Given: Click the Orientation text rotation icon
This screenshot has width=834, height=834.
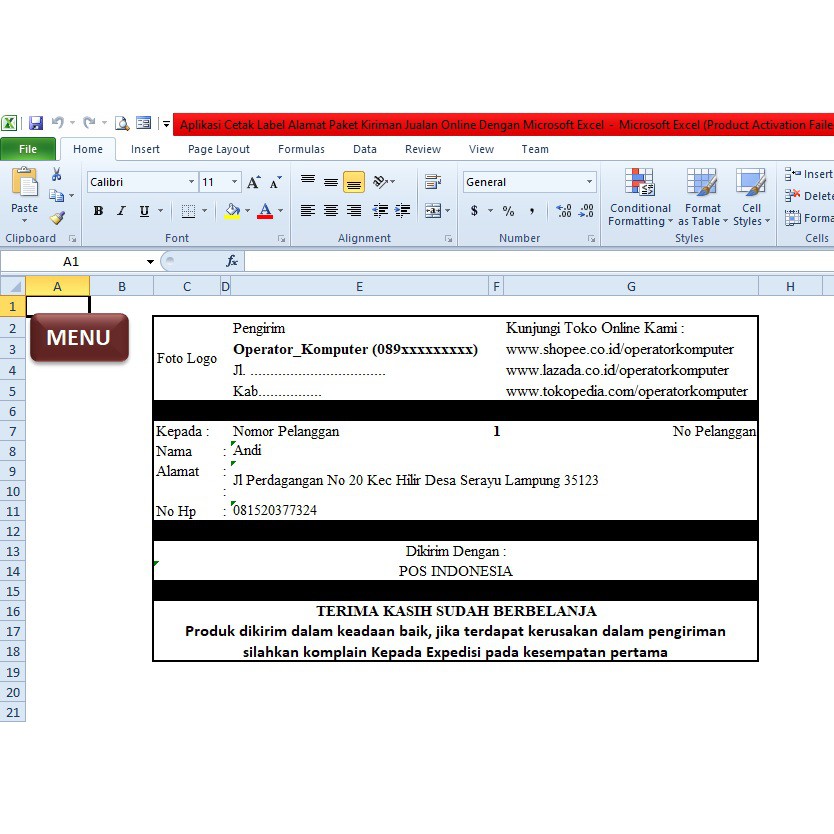Looking at the screenshot, I should click(x=381, y=182).
